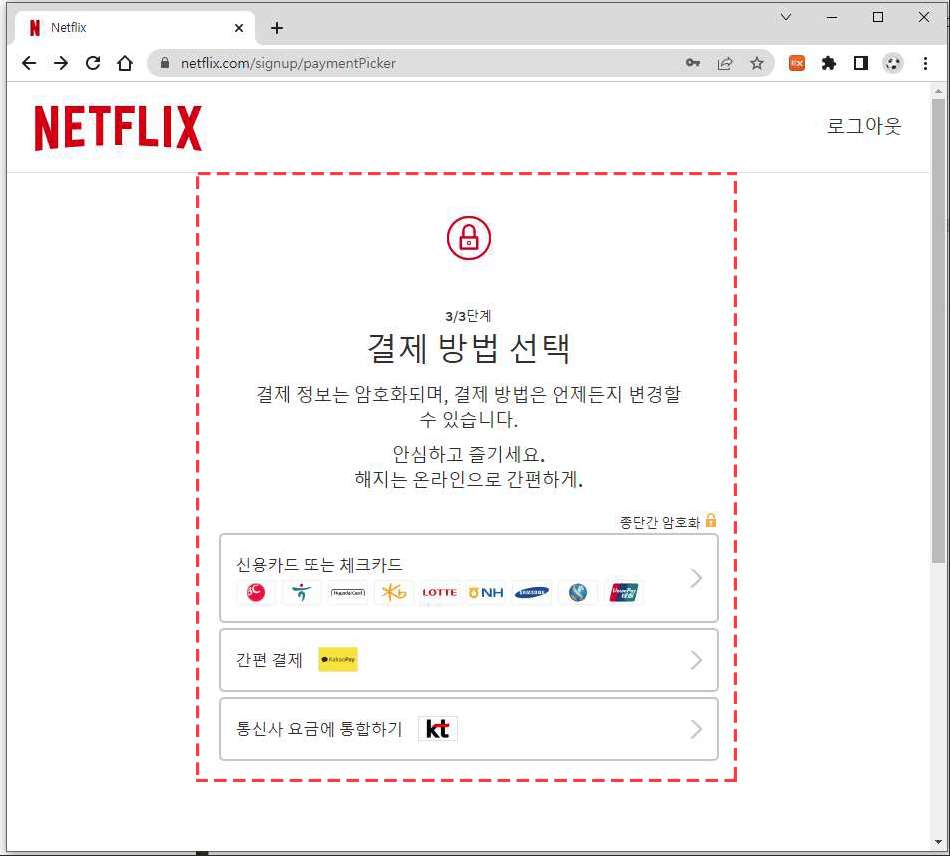Click the KakaoPay yellow logo
This screenshot has height=856, width=950.
[338, 659]
